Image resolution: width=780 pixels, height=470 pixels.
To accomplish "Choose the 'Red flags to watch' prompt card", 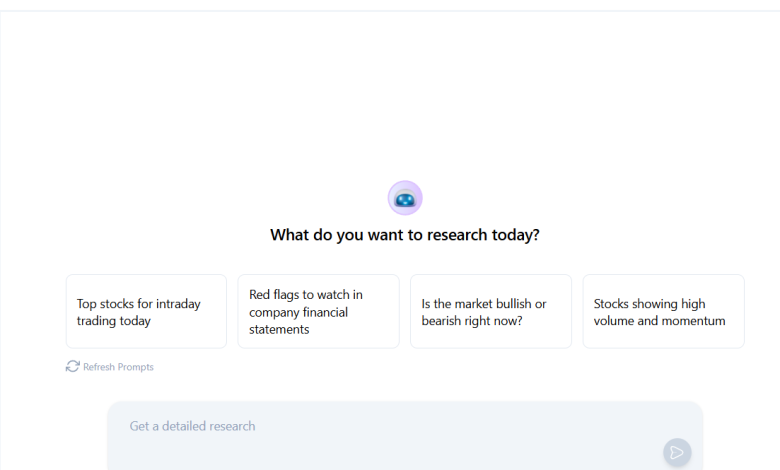I will [x=318, y=311].
